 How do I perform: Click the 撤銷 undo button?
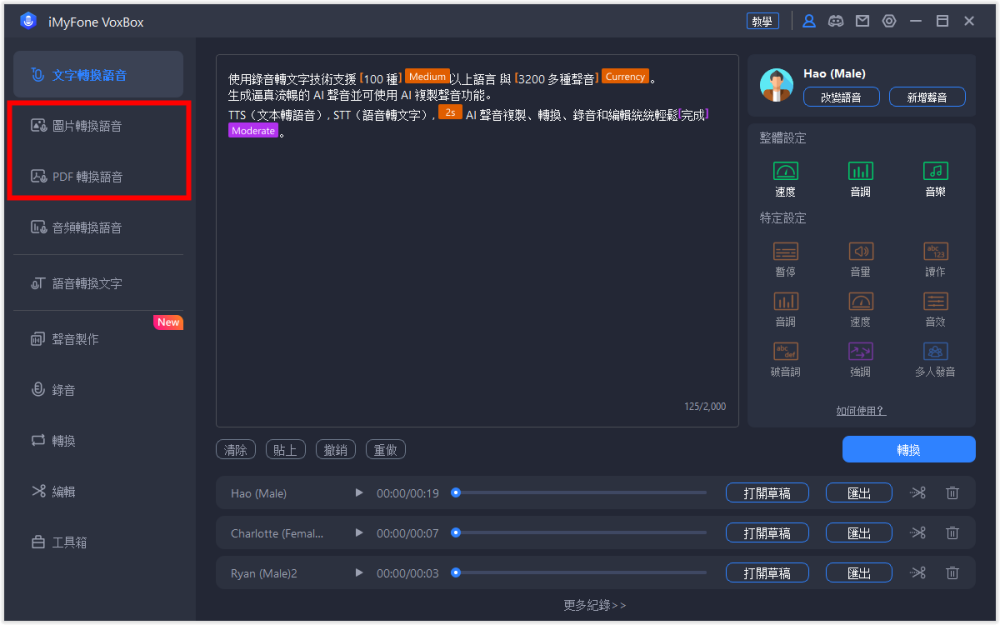[335, 450]
